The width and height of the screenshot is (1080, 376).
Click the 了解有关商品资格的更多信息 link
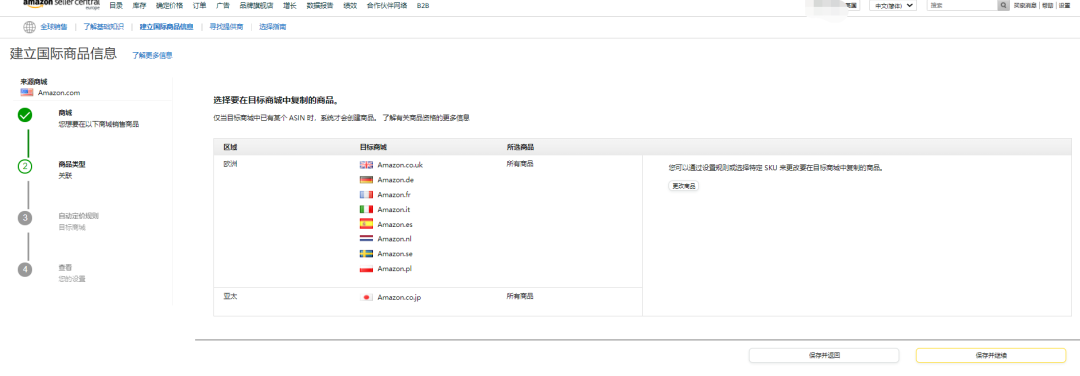click(426, 118)
